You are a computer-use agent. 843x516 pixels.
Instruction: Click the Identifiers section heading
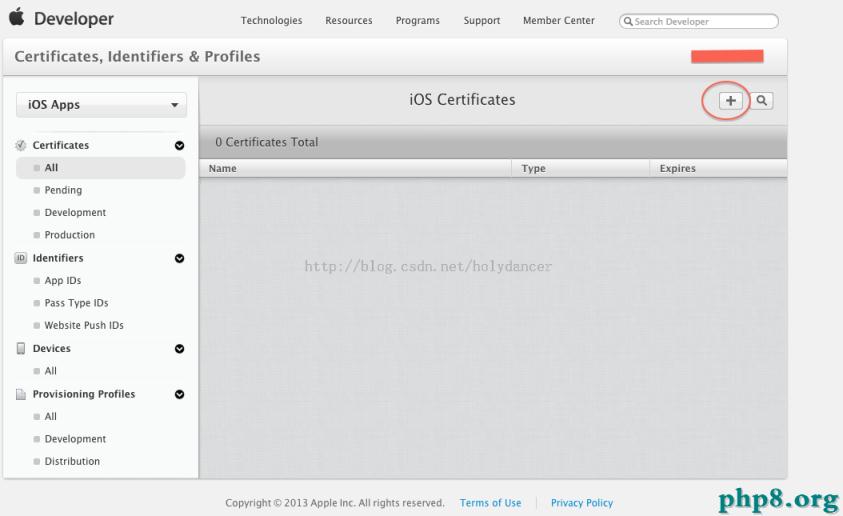[x=58, y=258]
